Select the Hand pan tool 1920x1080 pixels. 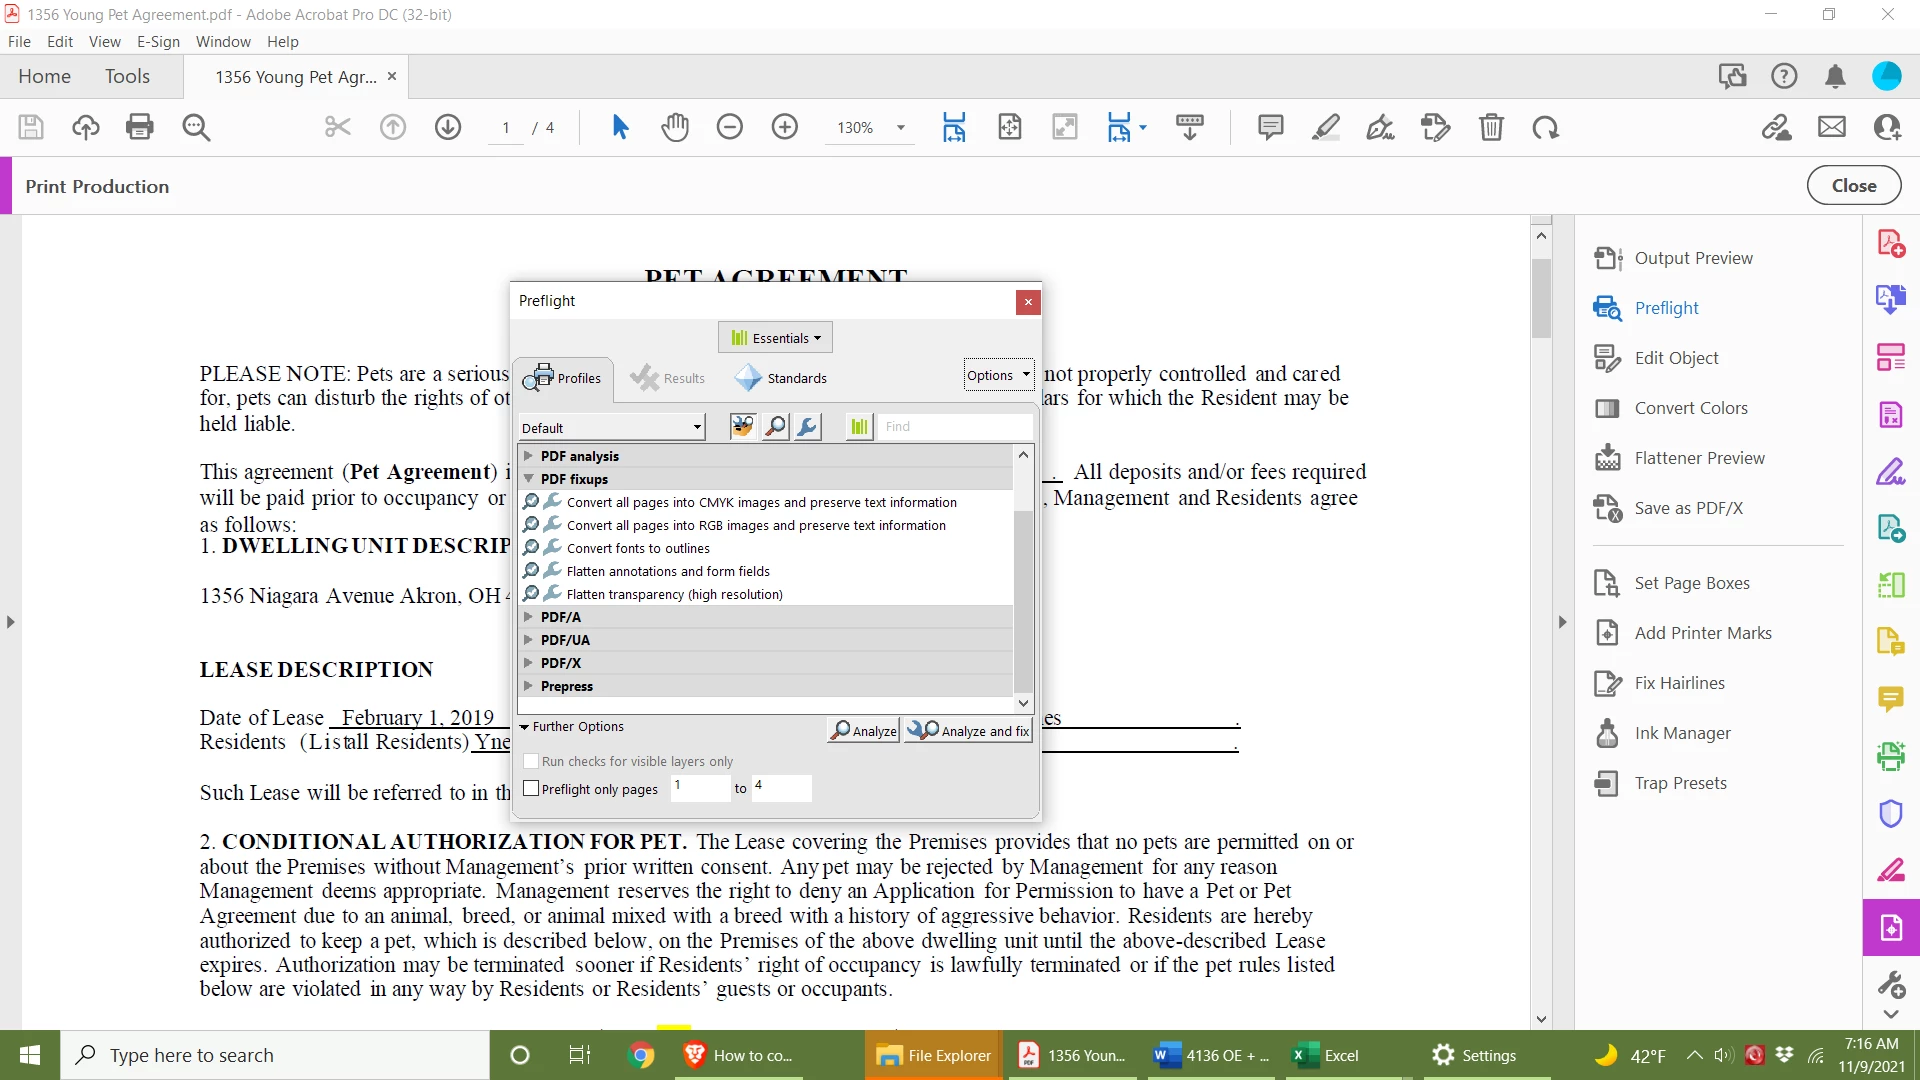coord(675,127)
